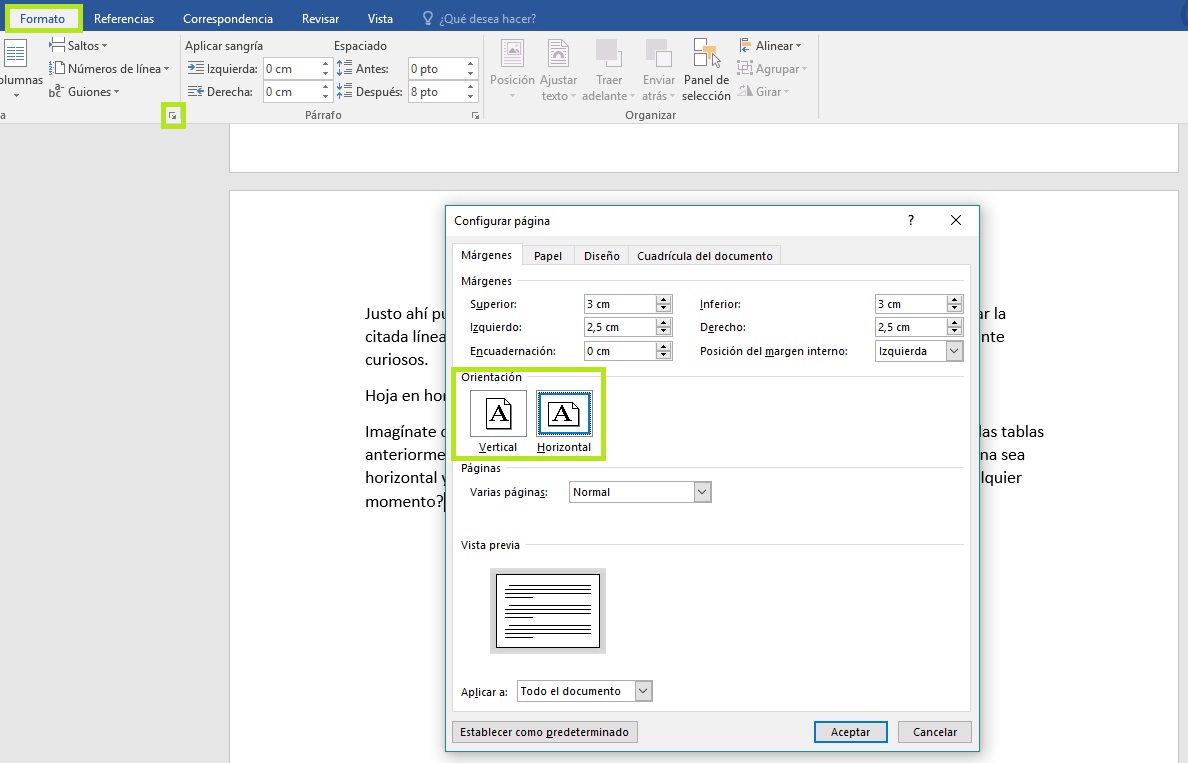Choose Horizontal orientation
The width and height of the screenshot is (1188, 763).
click(x=564, y=422)
